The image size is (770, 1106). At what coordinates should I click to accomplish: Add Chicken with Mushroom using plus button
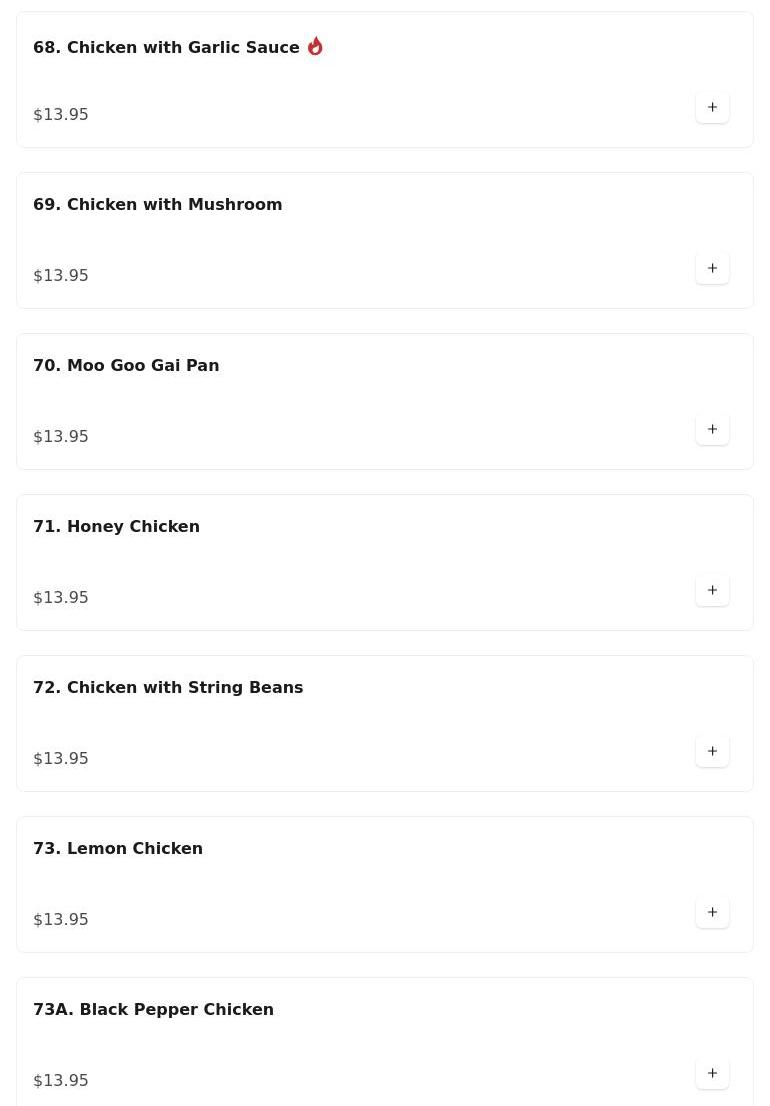click(712, 268)
